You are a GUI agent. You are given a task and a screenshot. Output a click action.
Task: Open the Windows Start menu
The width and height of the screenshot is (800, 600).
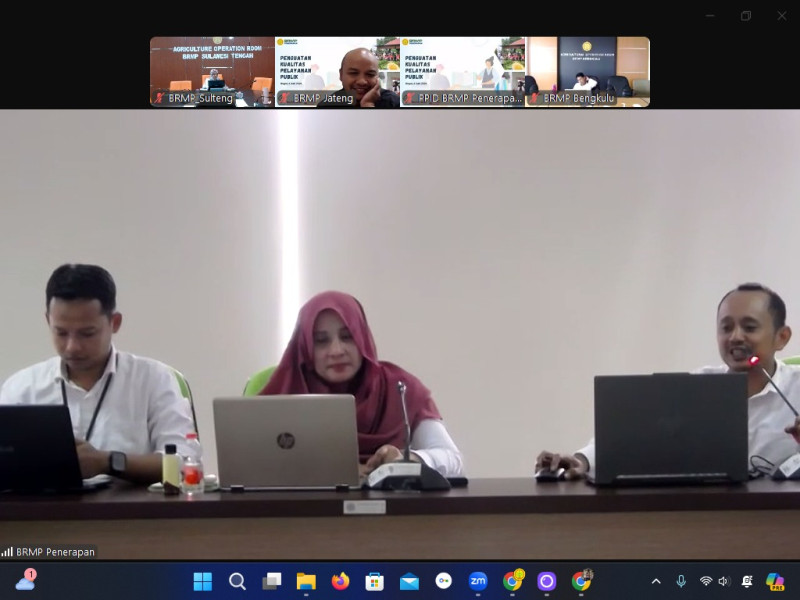202,581
